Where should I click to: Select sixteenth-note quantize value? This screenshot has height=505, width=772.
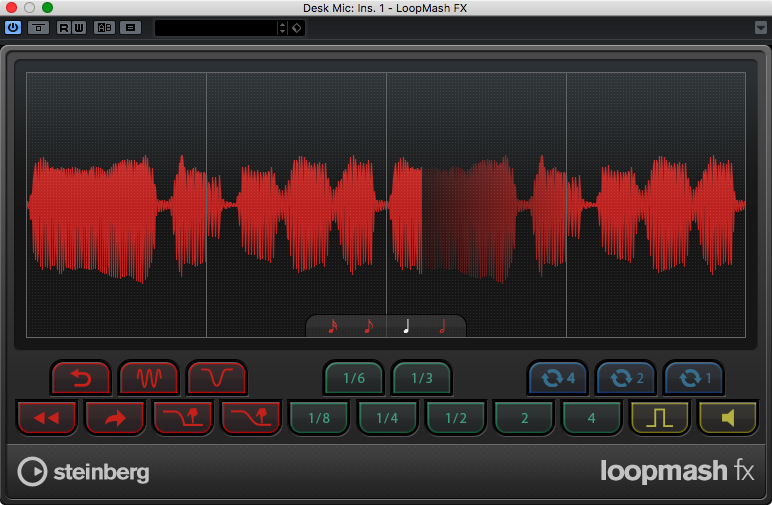[333, 326]
